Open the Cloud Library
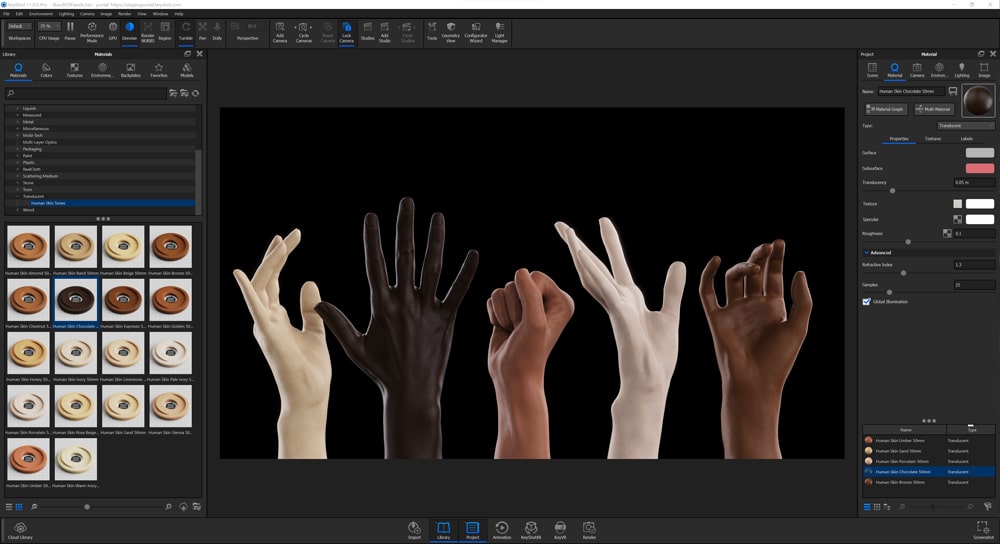The height and width of the screenshot is (544, 1000). 20,530
